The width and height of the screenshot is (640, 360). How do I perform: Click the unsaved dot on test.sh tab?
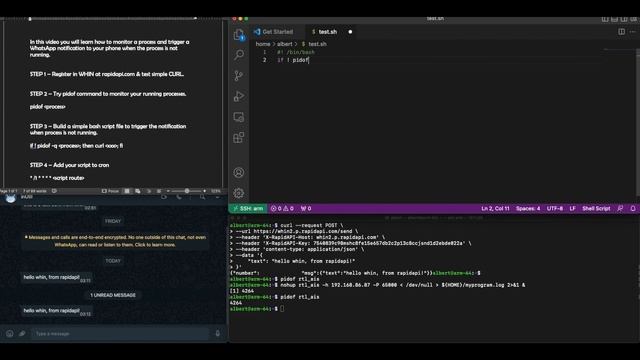coord(350,32)
